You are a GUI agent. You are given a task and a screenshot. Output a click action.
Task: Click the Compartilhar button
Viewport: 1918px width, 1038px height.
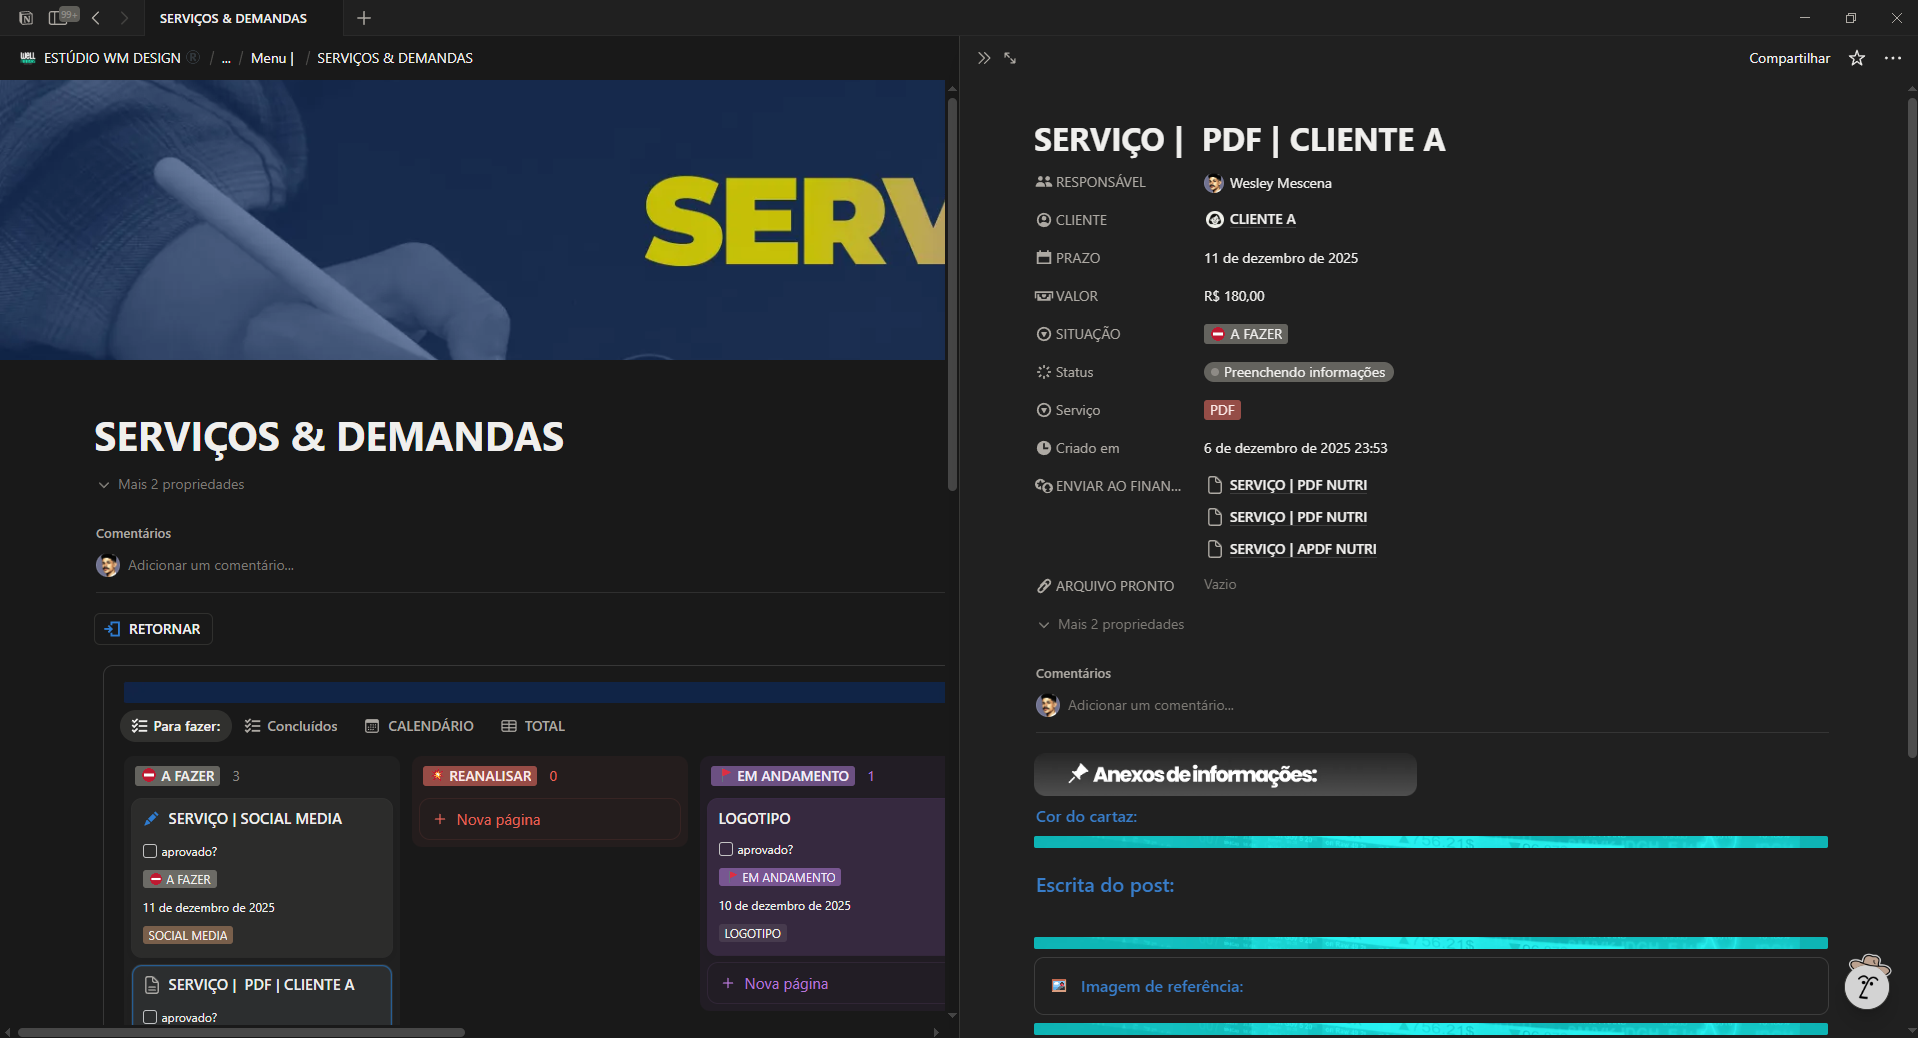[1789, 58]
